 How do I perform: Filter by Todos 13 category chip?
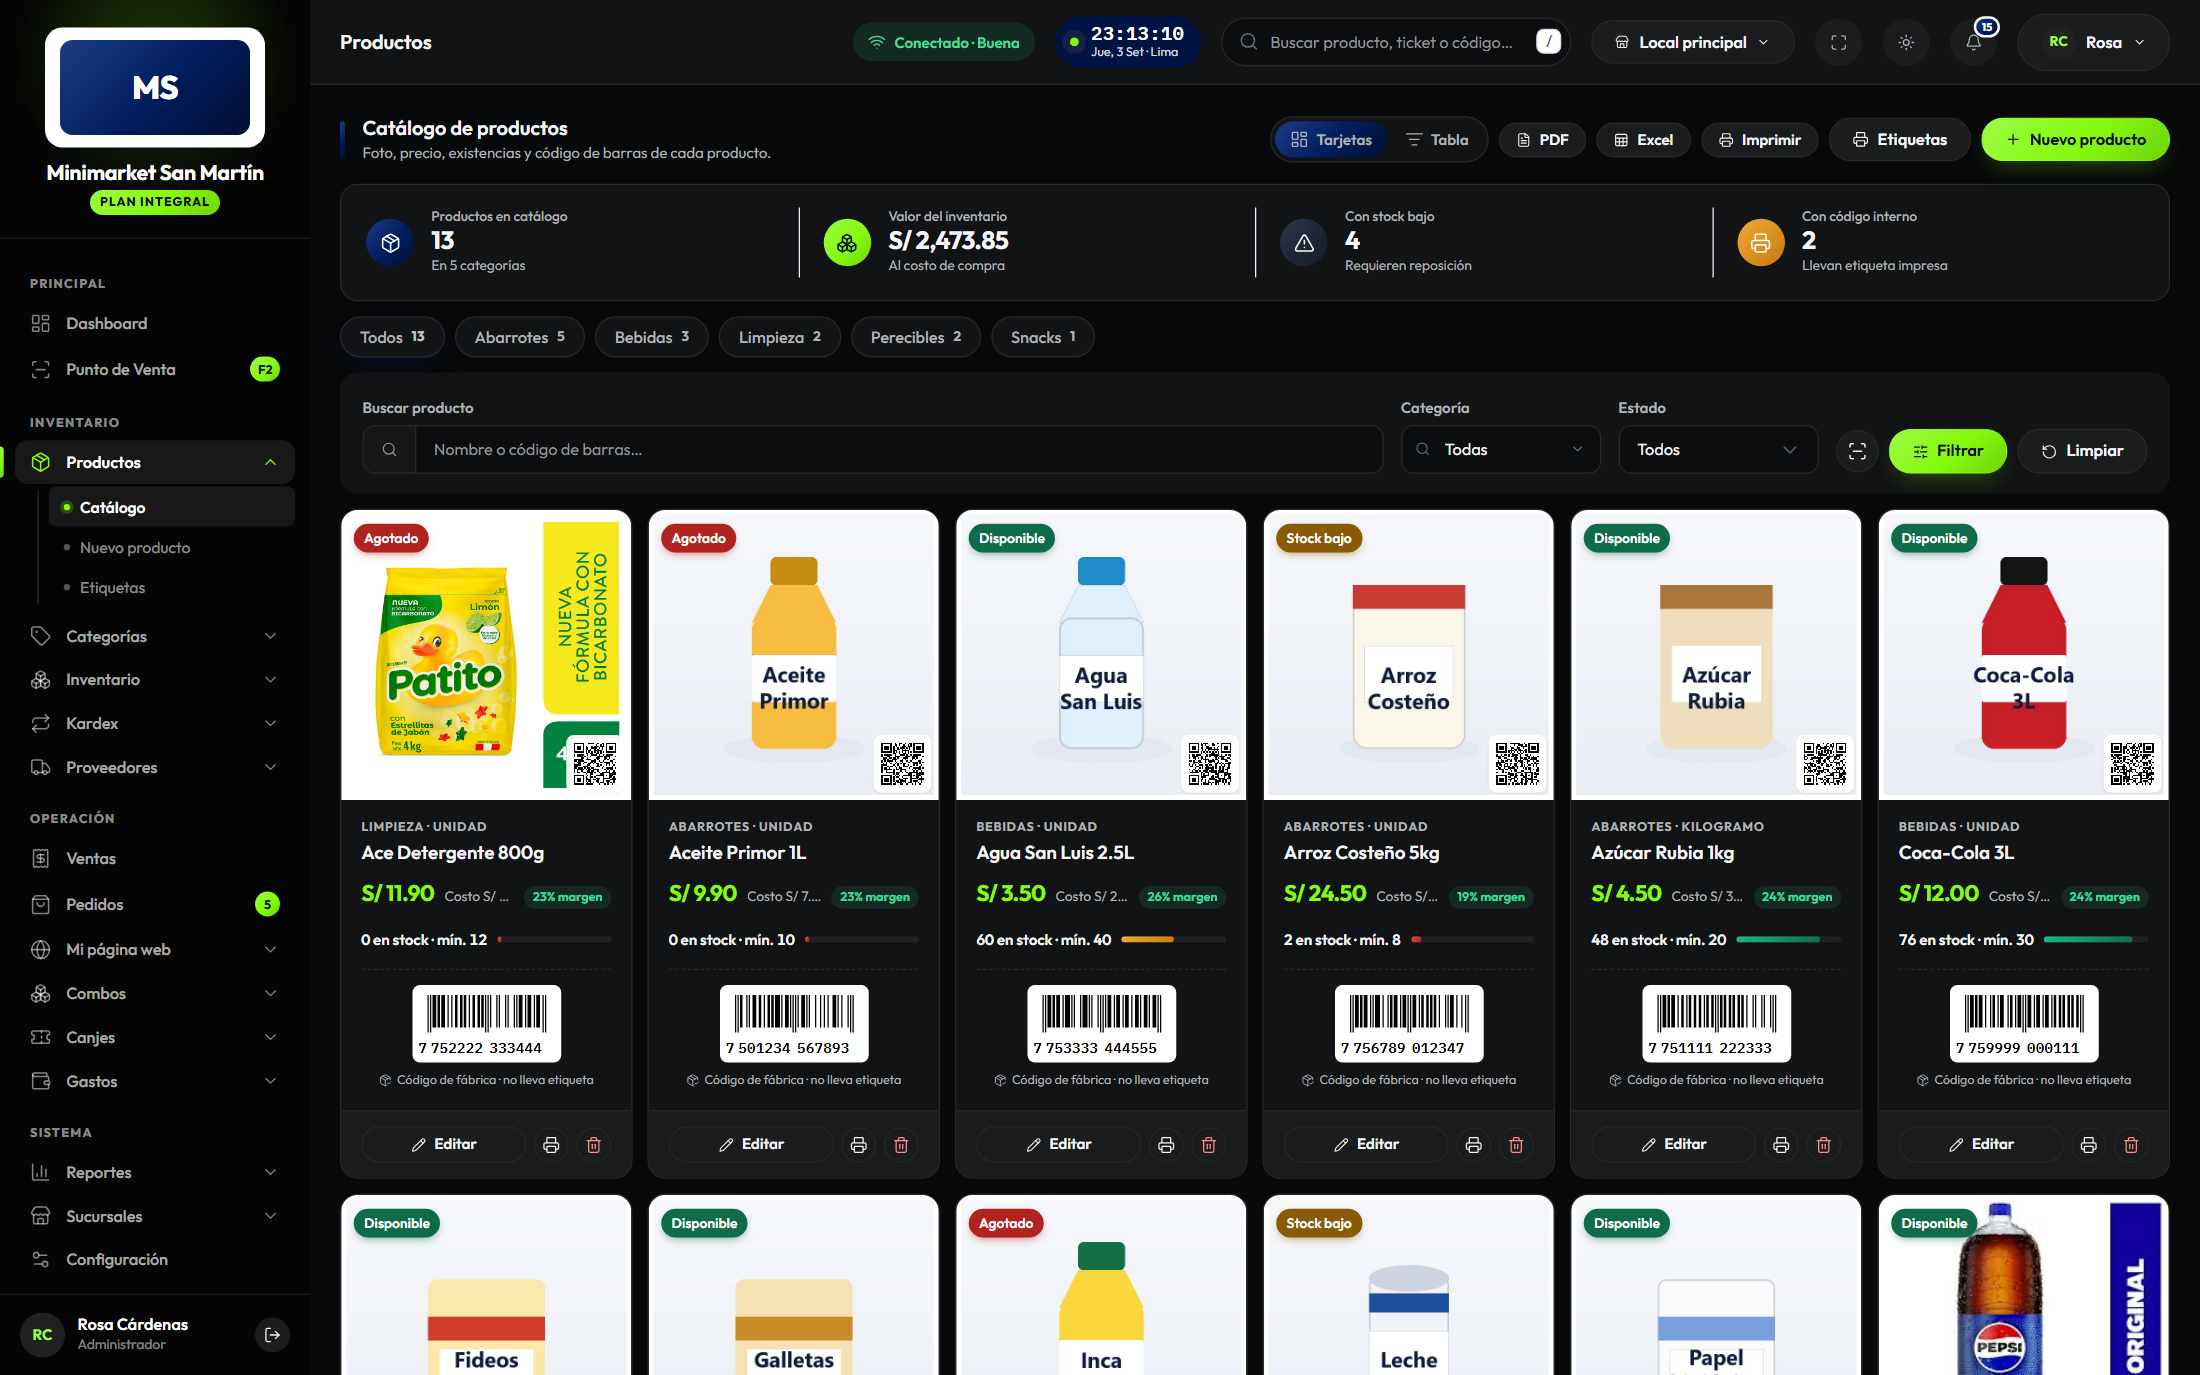coord(392,337)
